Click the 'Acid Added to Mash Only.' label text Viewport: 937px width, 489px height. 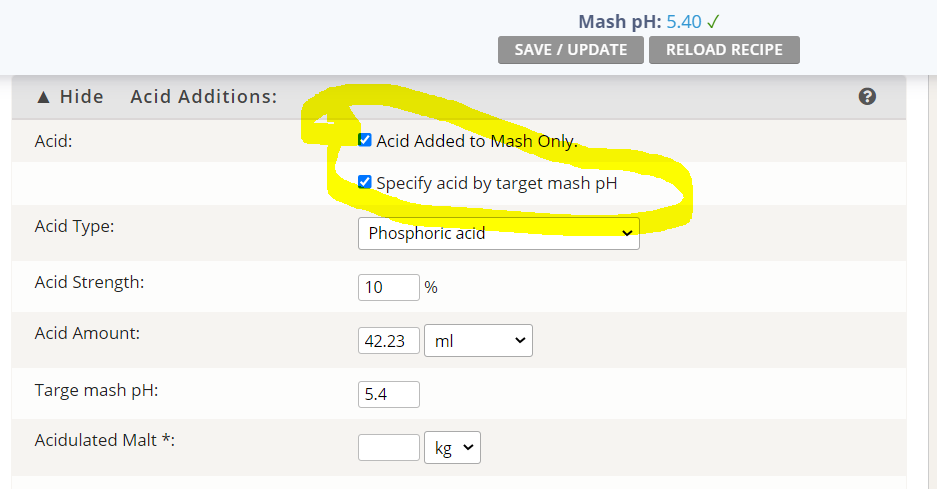pyautogui.click(x=477, y=141)
